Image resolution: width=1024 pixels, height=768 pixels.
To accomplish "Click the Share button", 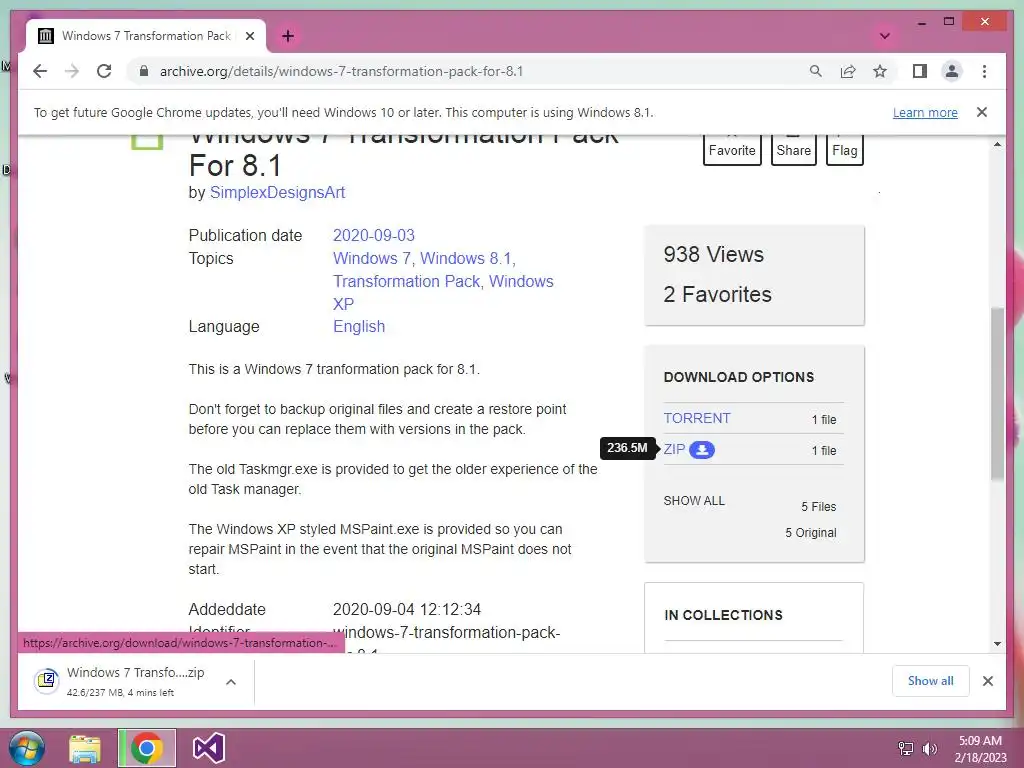I will pos(793,150).
